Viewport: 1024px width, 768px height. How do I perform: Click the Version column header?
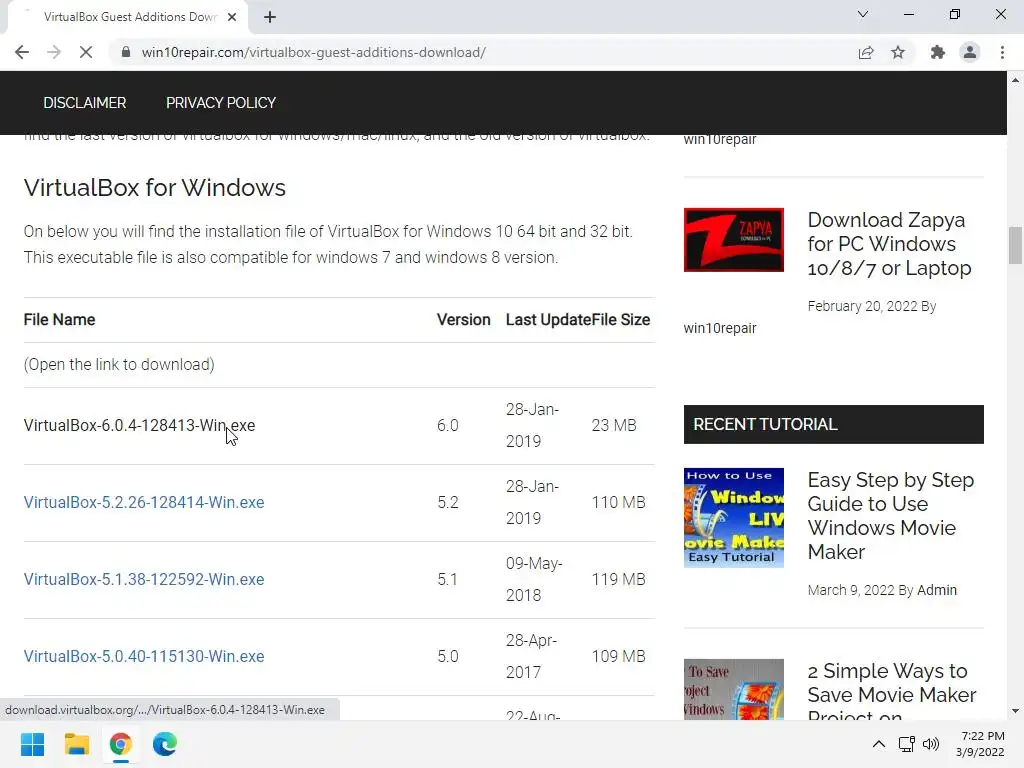[464, 319]
